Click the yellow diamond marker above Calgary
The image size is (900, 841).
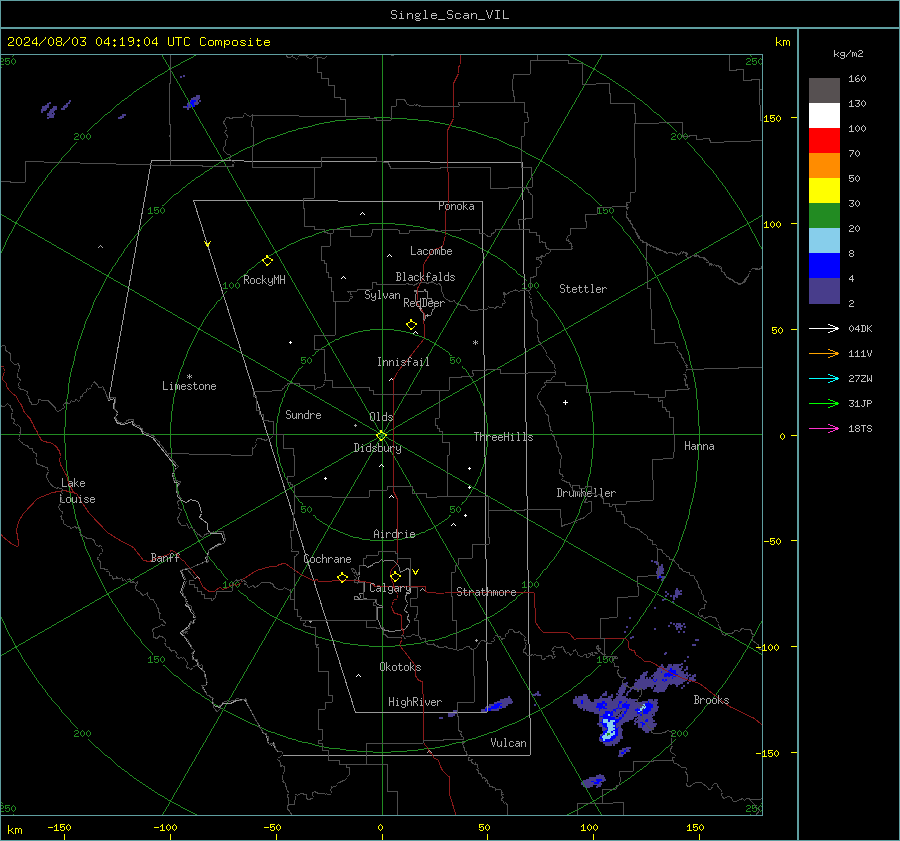395,576
